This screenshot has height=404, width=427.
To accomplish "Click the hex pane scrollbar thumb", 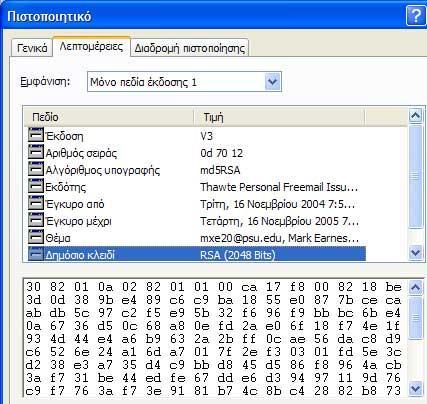I will coord(415,317).
